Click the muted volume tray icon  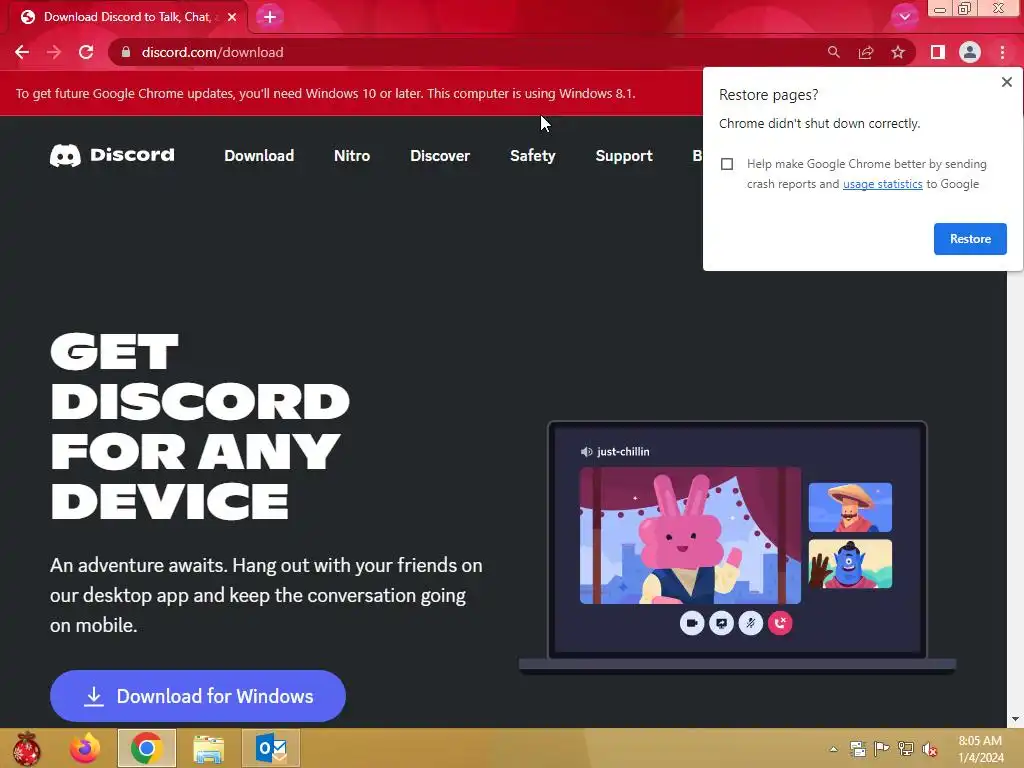pos(929,749)
